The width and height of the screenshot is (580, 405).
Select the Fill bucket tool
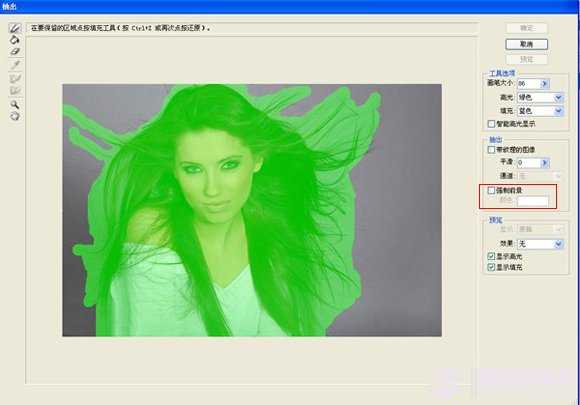15,40
